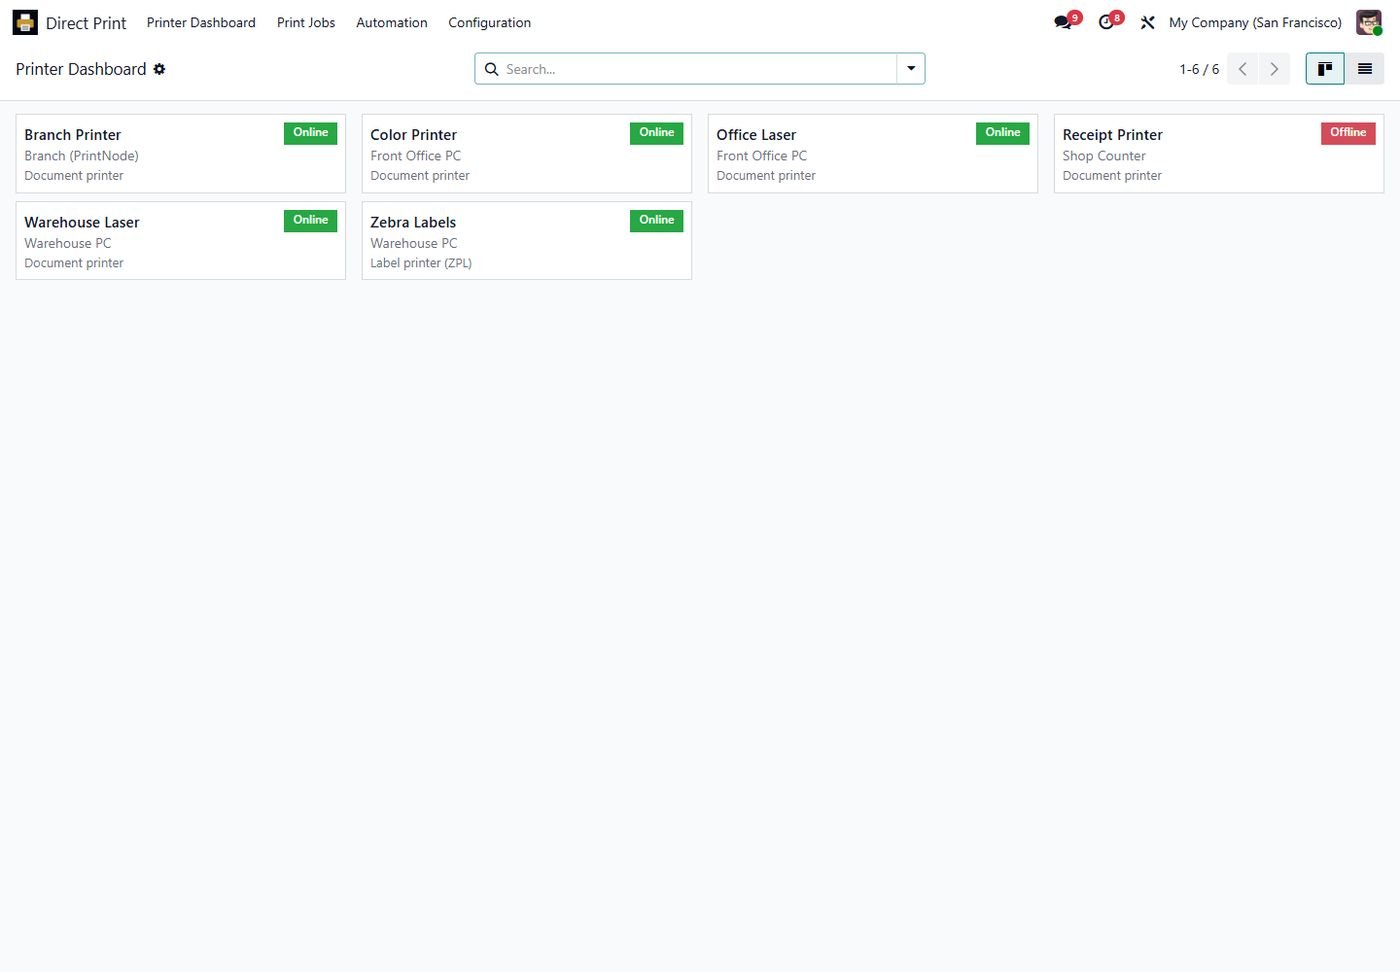Open the debug tools wrench icon
The height and width of the screenshot is (972, 1400).
click(1147, 22)
